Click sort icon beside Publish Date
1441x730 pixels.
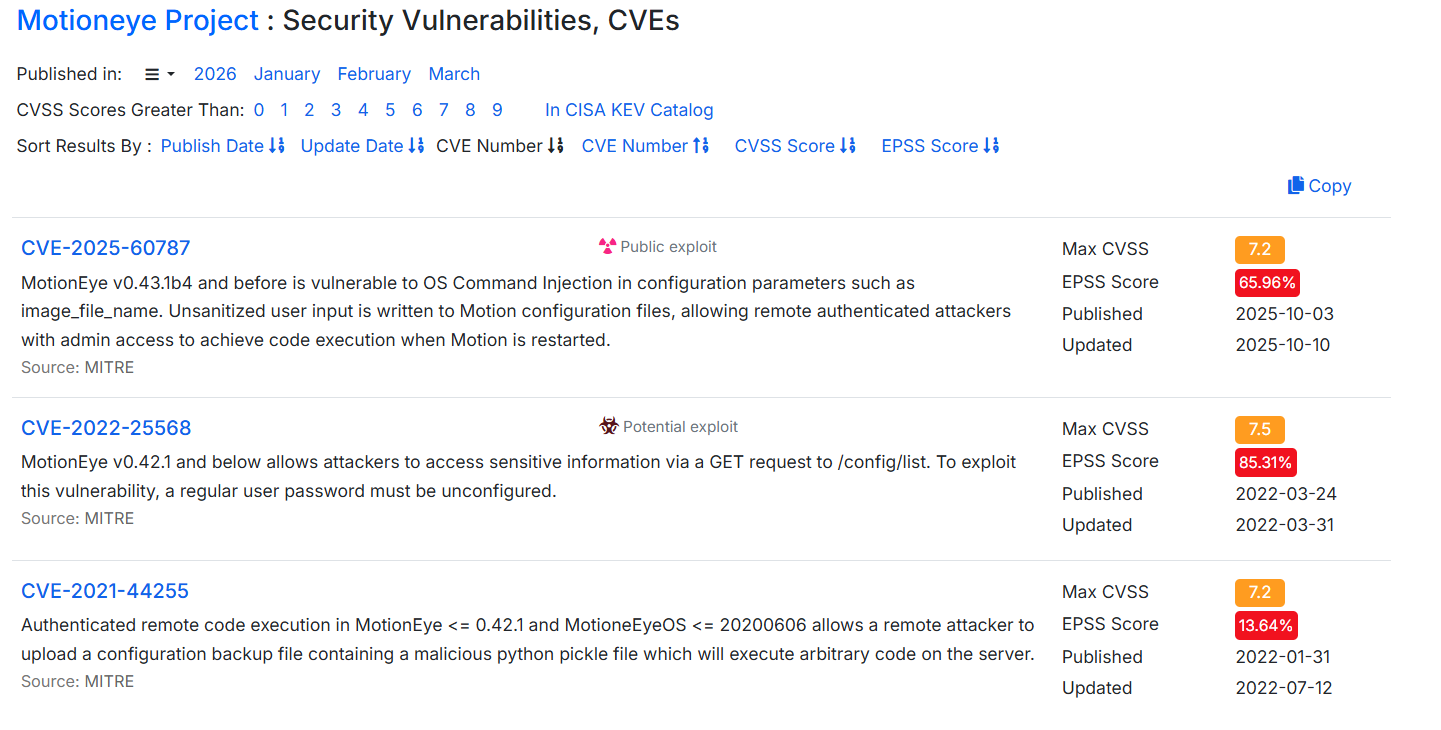pos(277,146)
